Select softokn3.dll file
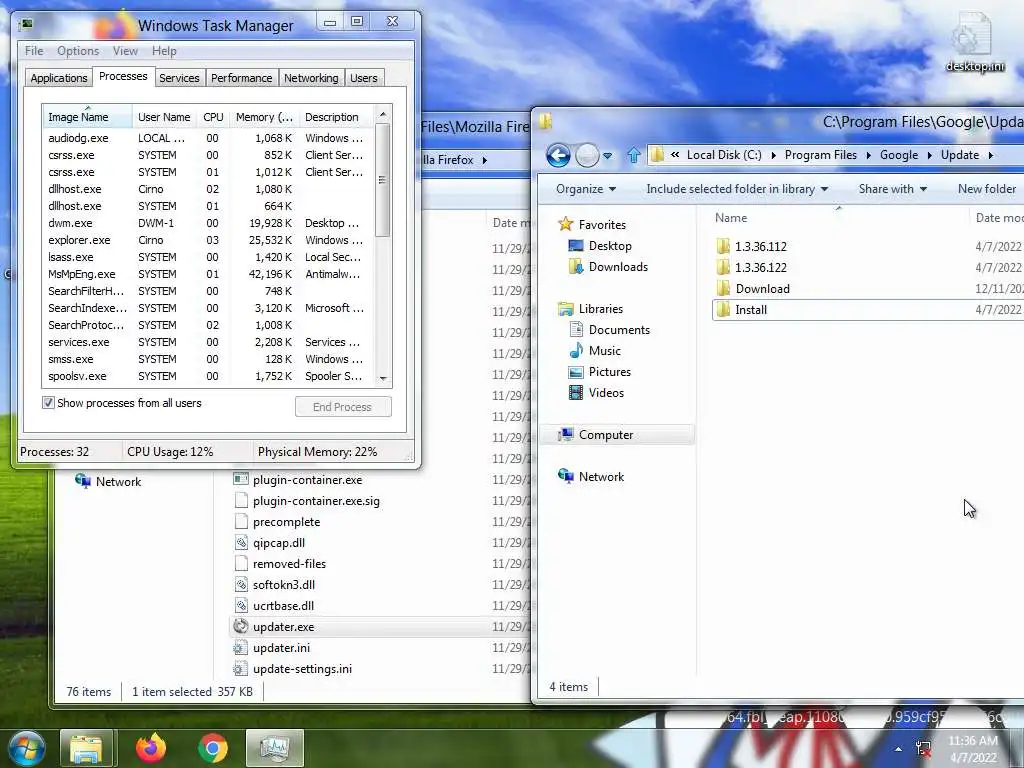This screenshot has height=768, width=1024. pyautogui.click(x=283, y=584)
